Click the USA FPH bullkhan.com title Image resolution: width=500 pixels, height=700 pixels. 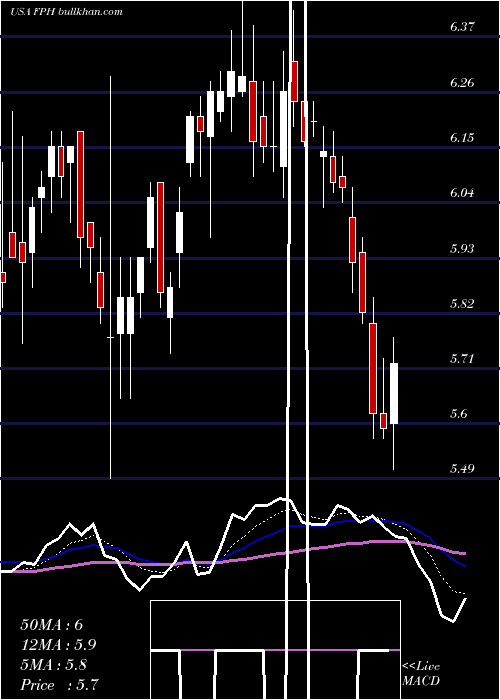point(66,11)
